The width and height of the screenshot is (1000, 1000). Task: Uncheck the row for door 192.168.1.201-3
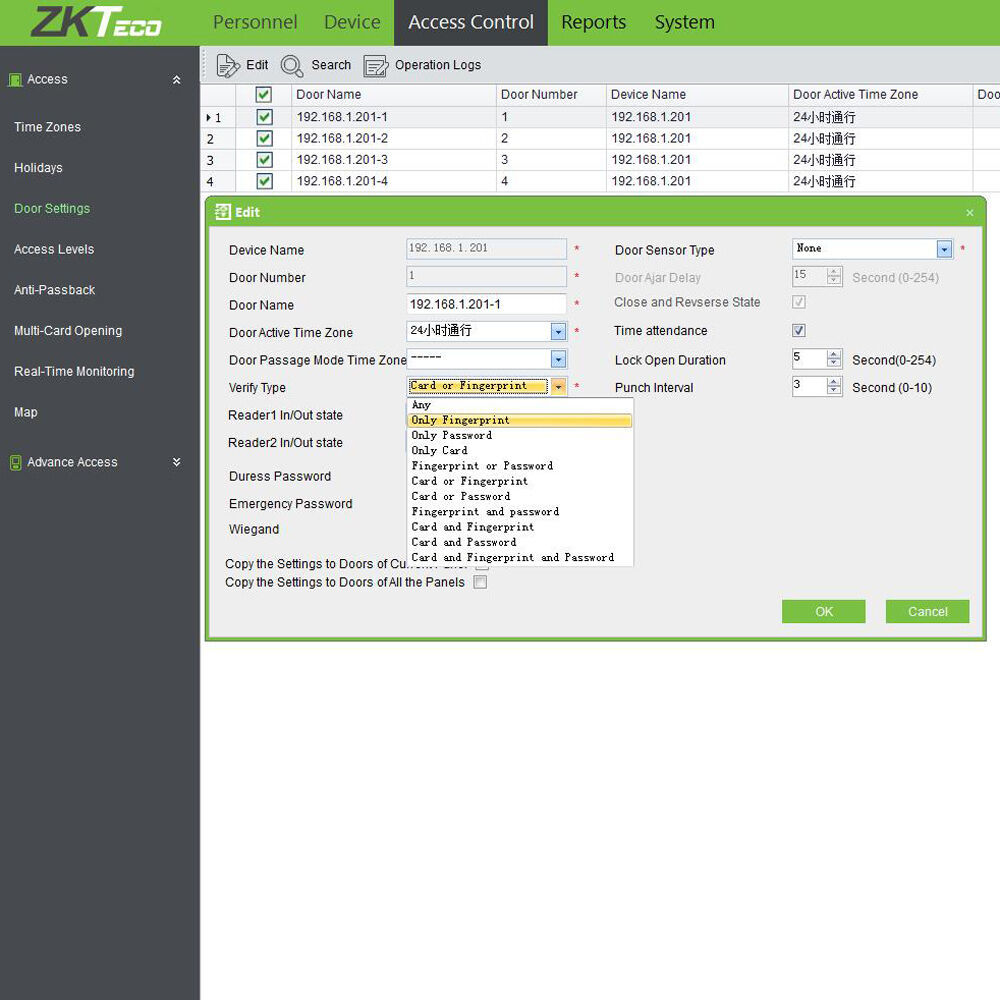(264, 160)
